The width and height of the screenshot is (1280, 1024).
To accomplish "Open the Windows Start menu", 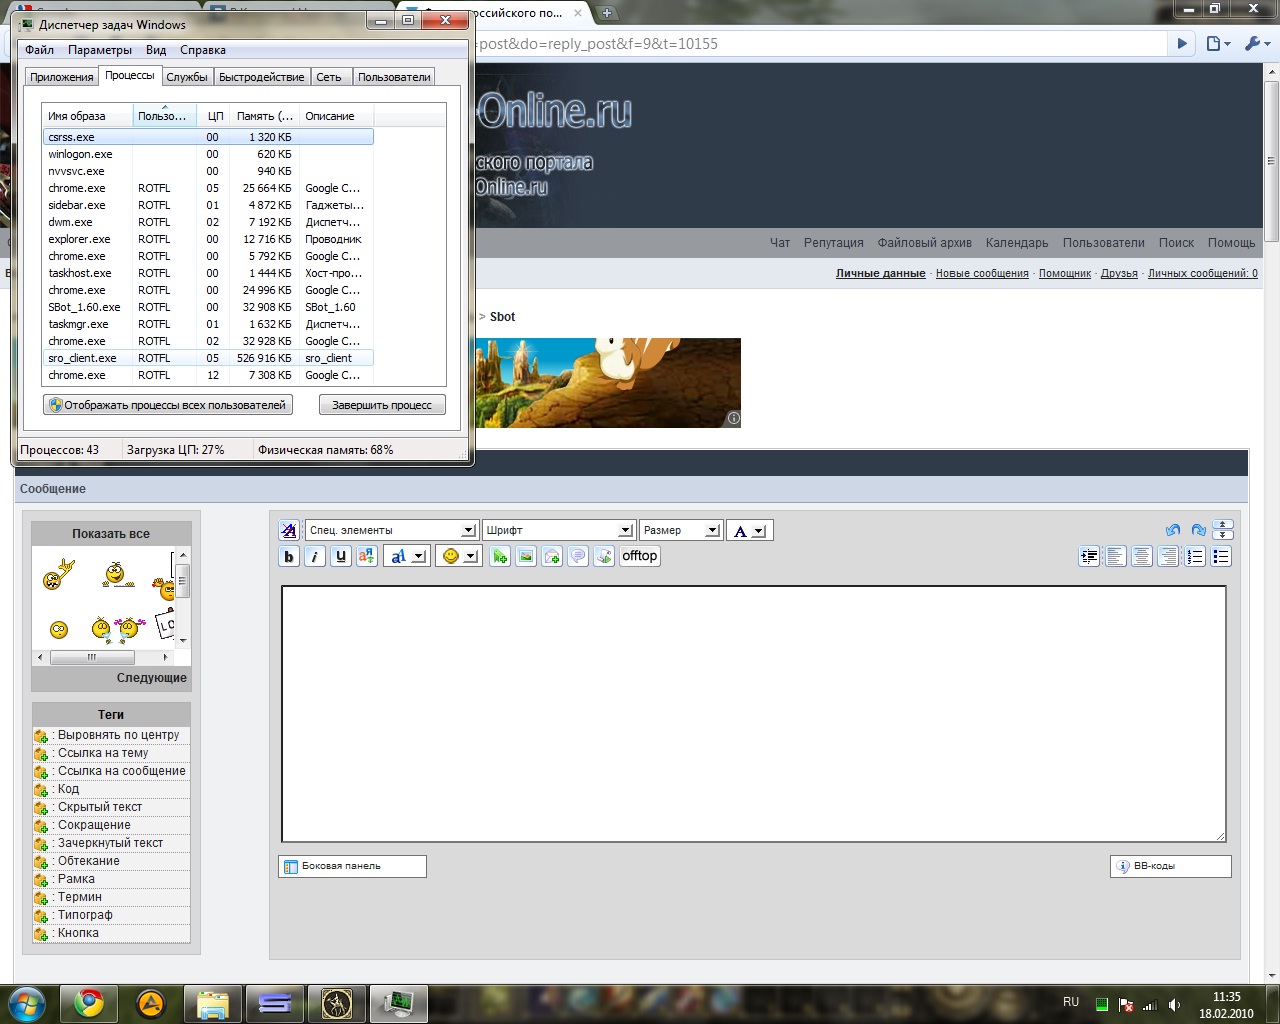I will click(x=26, y=1003).
